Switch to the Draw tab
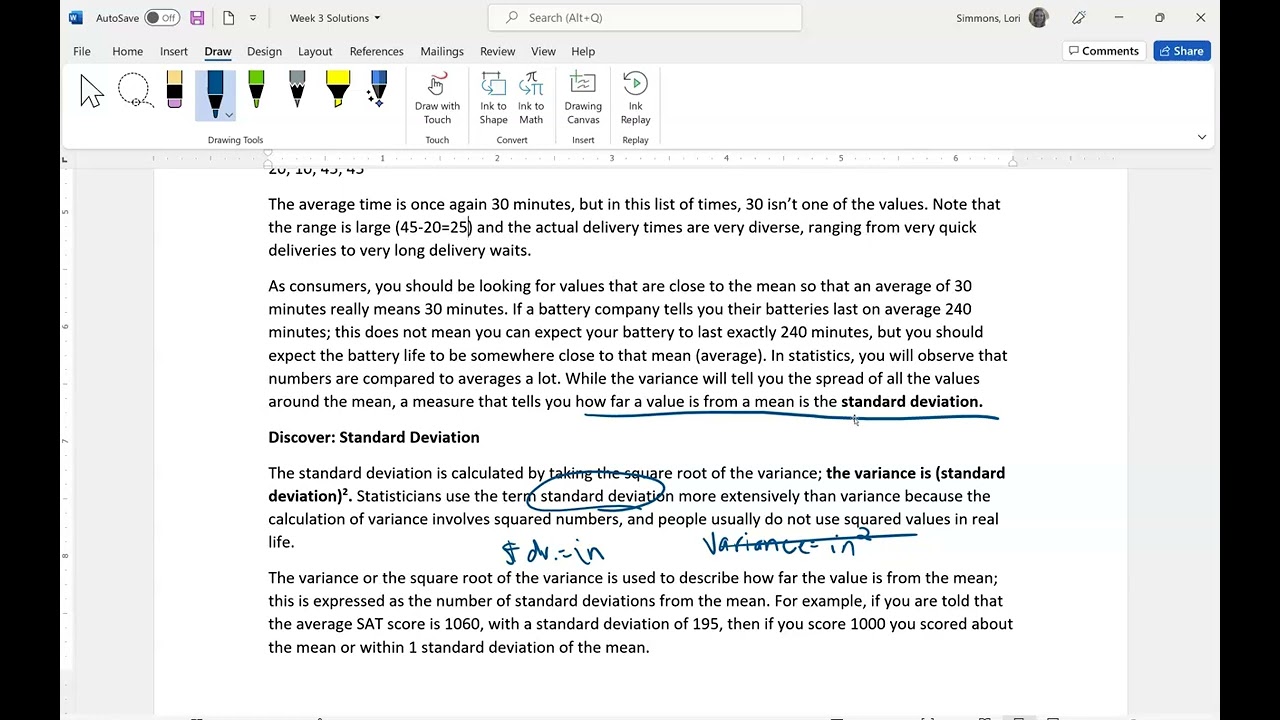The image size is (1280, 720). click(218, 51)
